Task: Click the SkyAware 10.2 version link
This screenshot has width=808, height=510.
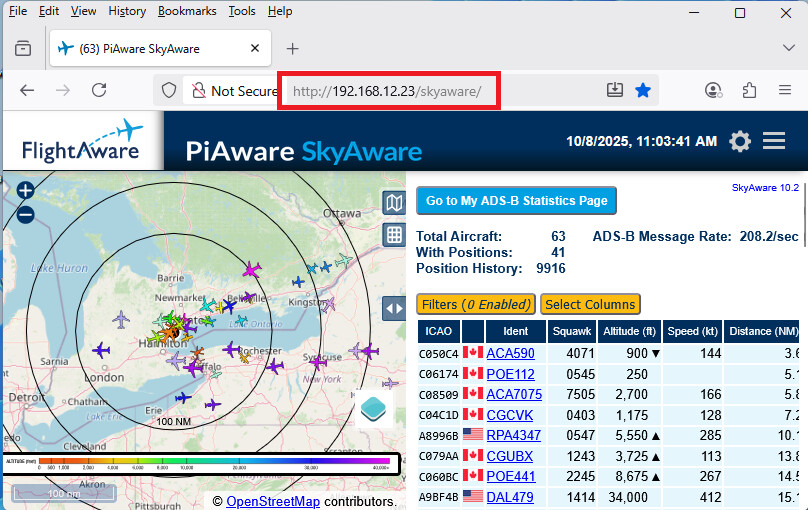Action: point(765,188)
